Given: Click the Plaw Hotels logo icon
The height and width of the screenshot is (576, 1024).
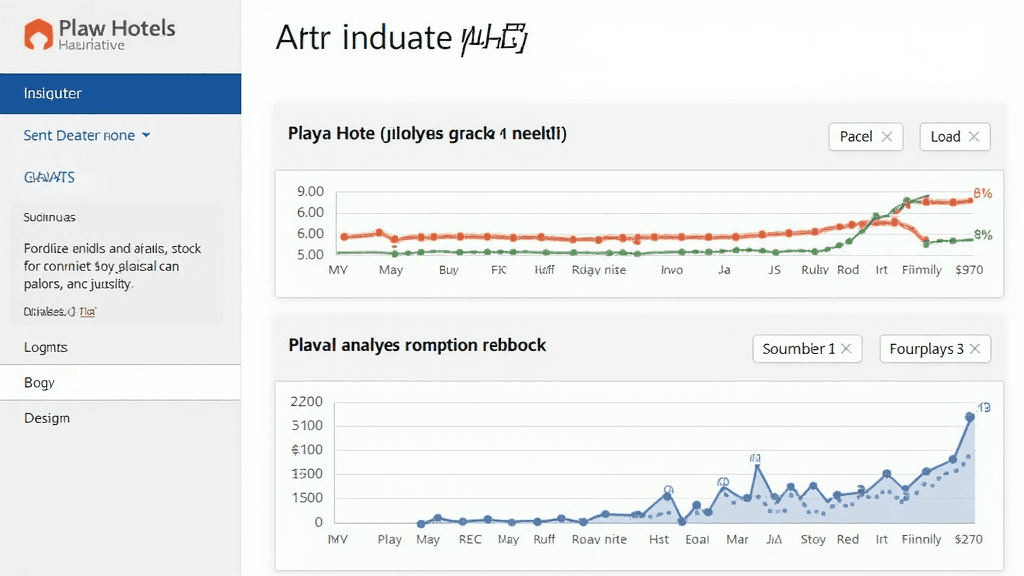Looking at the screenshot, I should [x=38, y=35].
